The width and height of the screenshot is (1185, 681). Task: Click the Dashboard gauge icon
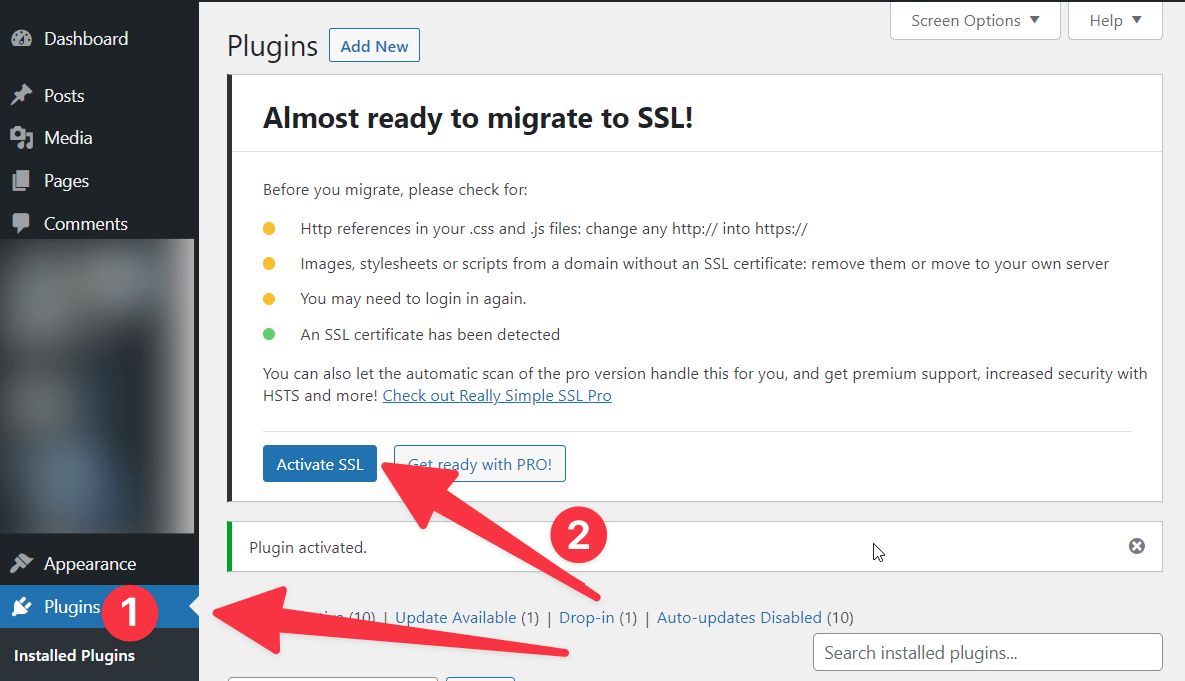[x=22, y=39]
